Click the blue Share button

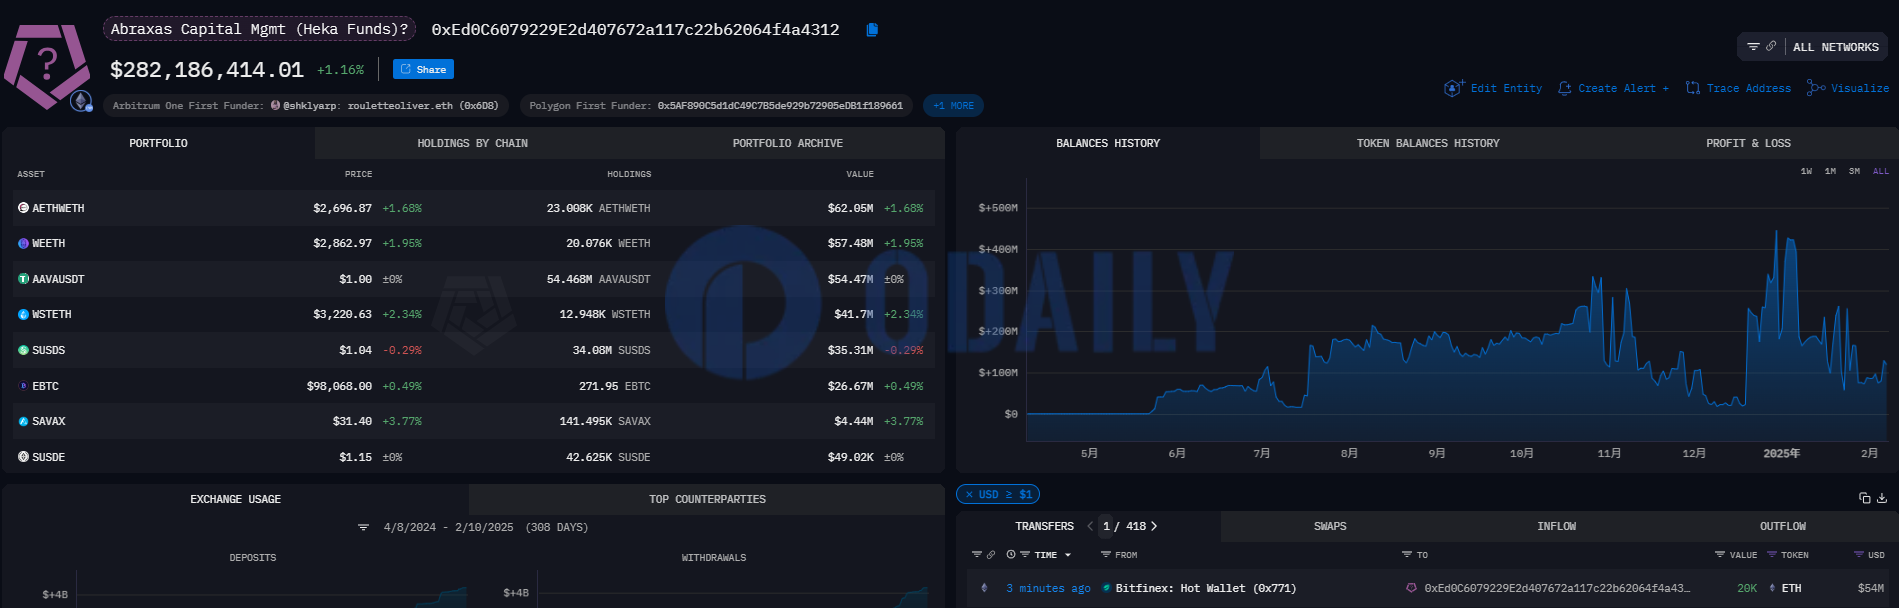423,69
